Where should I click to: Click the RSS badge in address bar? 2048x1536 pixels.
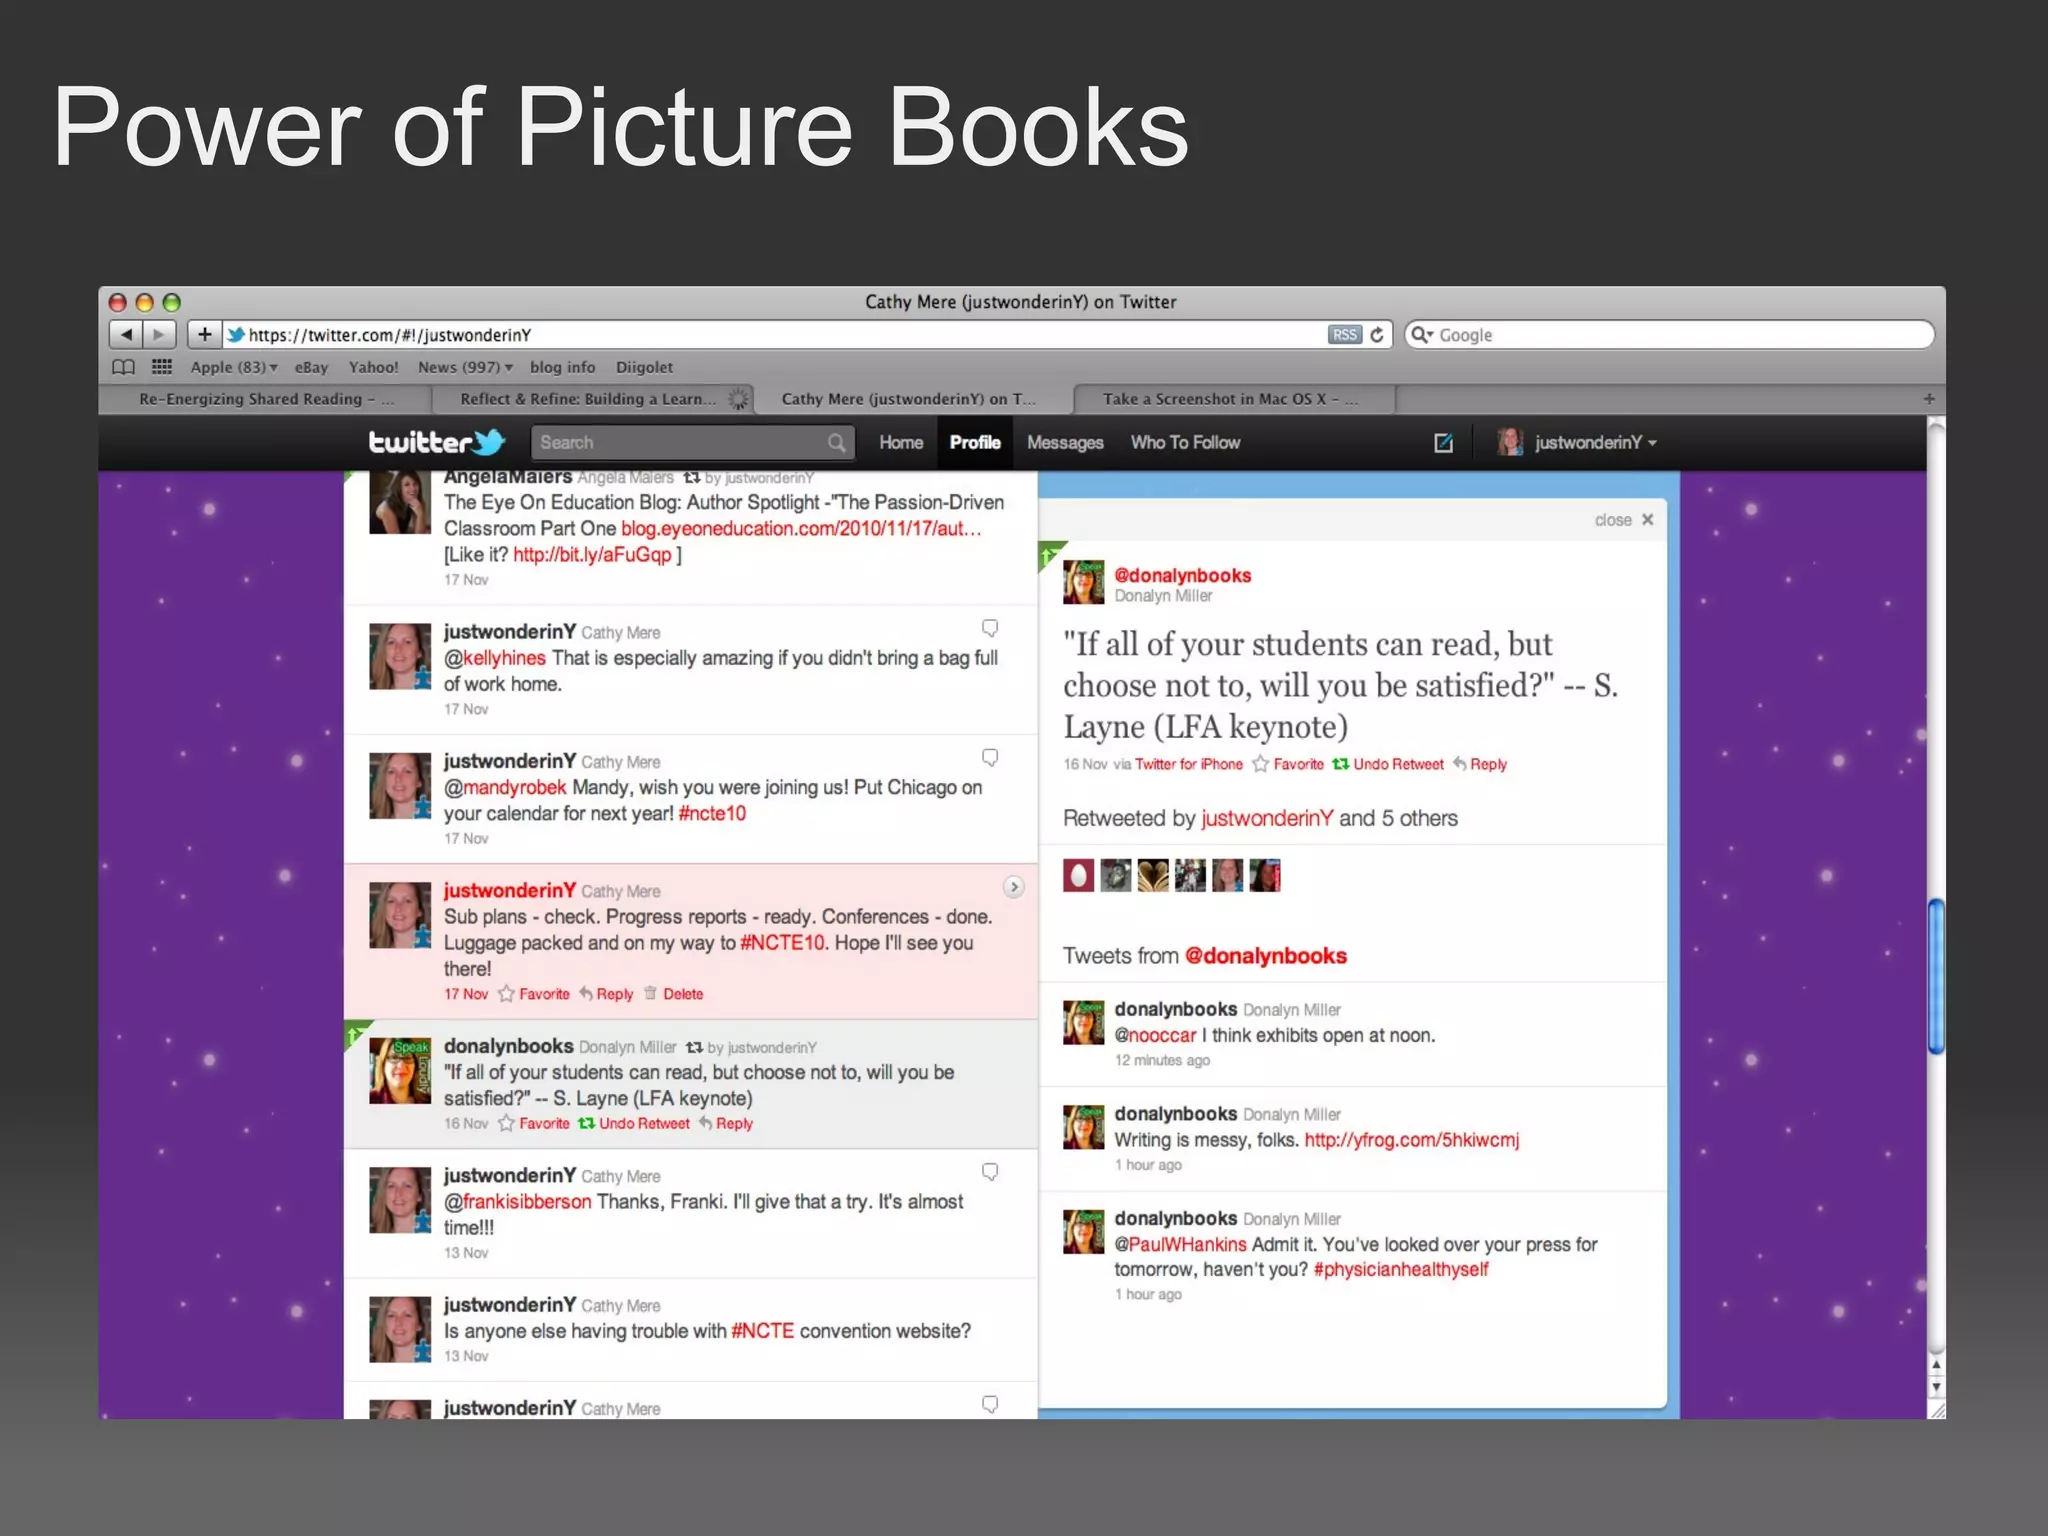click(x=1345, y=335)
